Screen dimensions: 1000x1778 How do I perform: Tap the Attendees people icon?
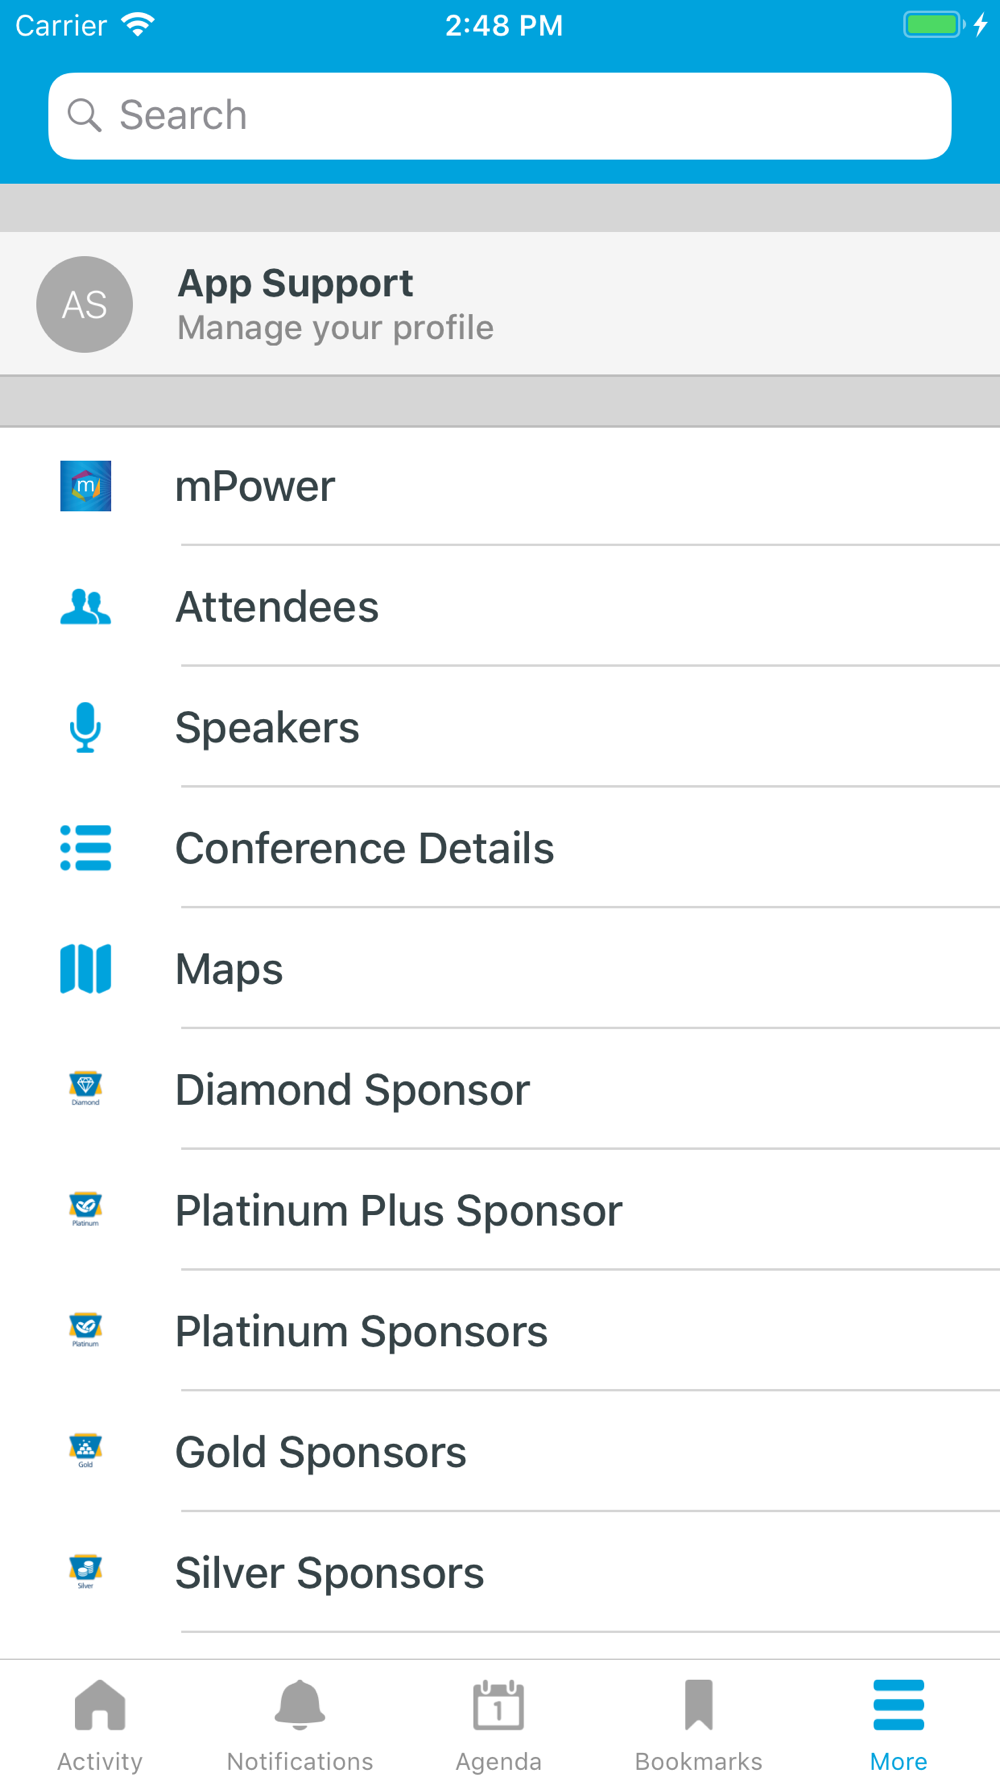pos(85,607)
